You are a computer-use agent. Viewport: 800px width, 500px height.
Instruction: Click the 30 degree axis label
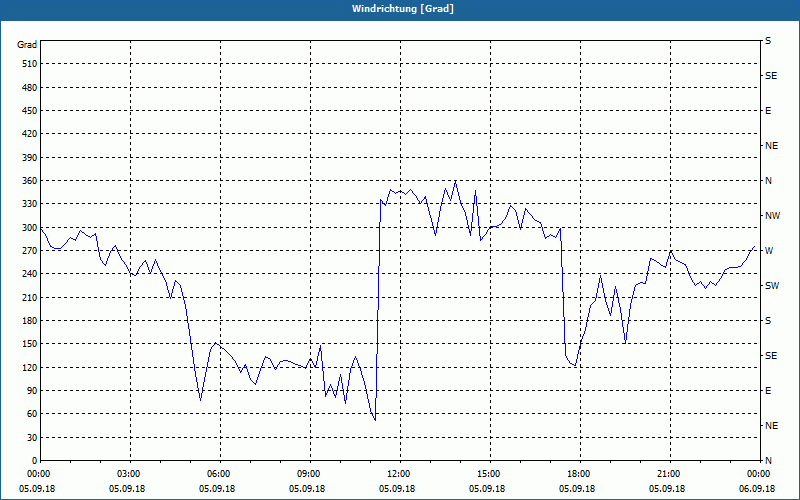tap(31, 438)
